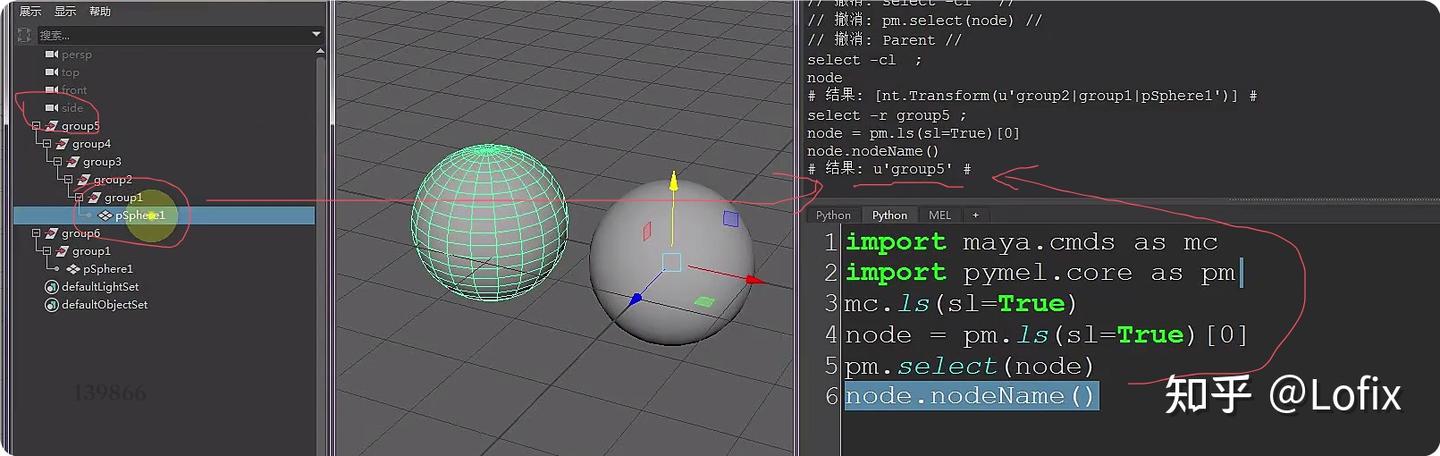Screen dimensions: 1440x456
Task: Click line 5 'pm.select(node)'
Action: (x=970, y=366)
